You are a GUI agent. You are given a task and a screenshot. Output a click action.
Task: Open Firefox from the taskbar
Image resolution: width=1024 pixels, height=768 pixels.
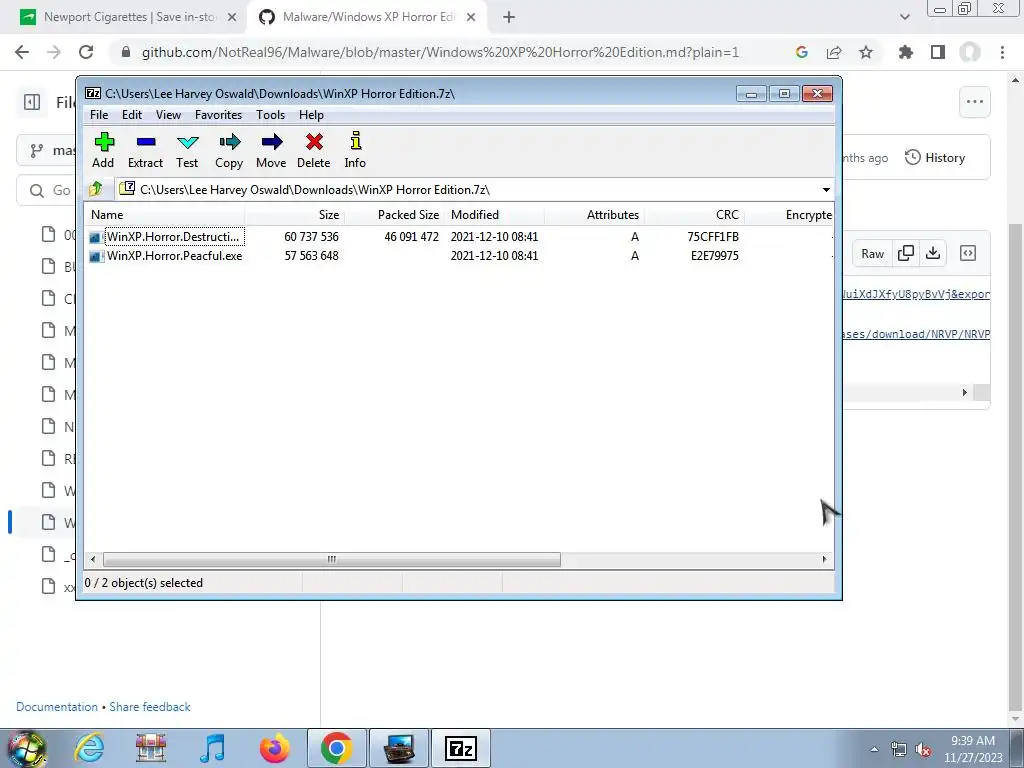(x=274, y=748)
